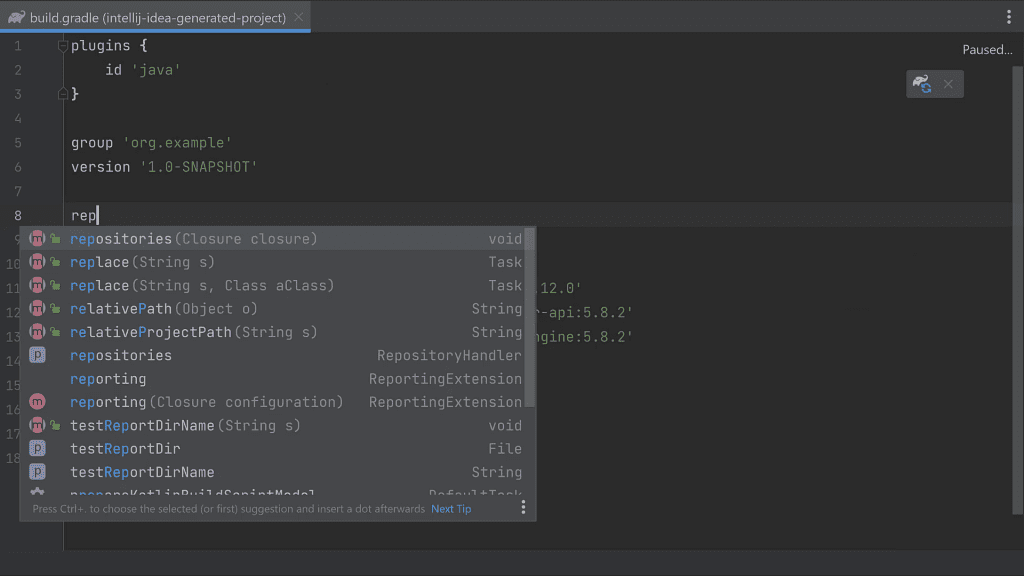
Task: Open the overflow menu beside Next Tip
Action: (522, 508)
